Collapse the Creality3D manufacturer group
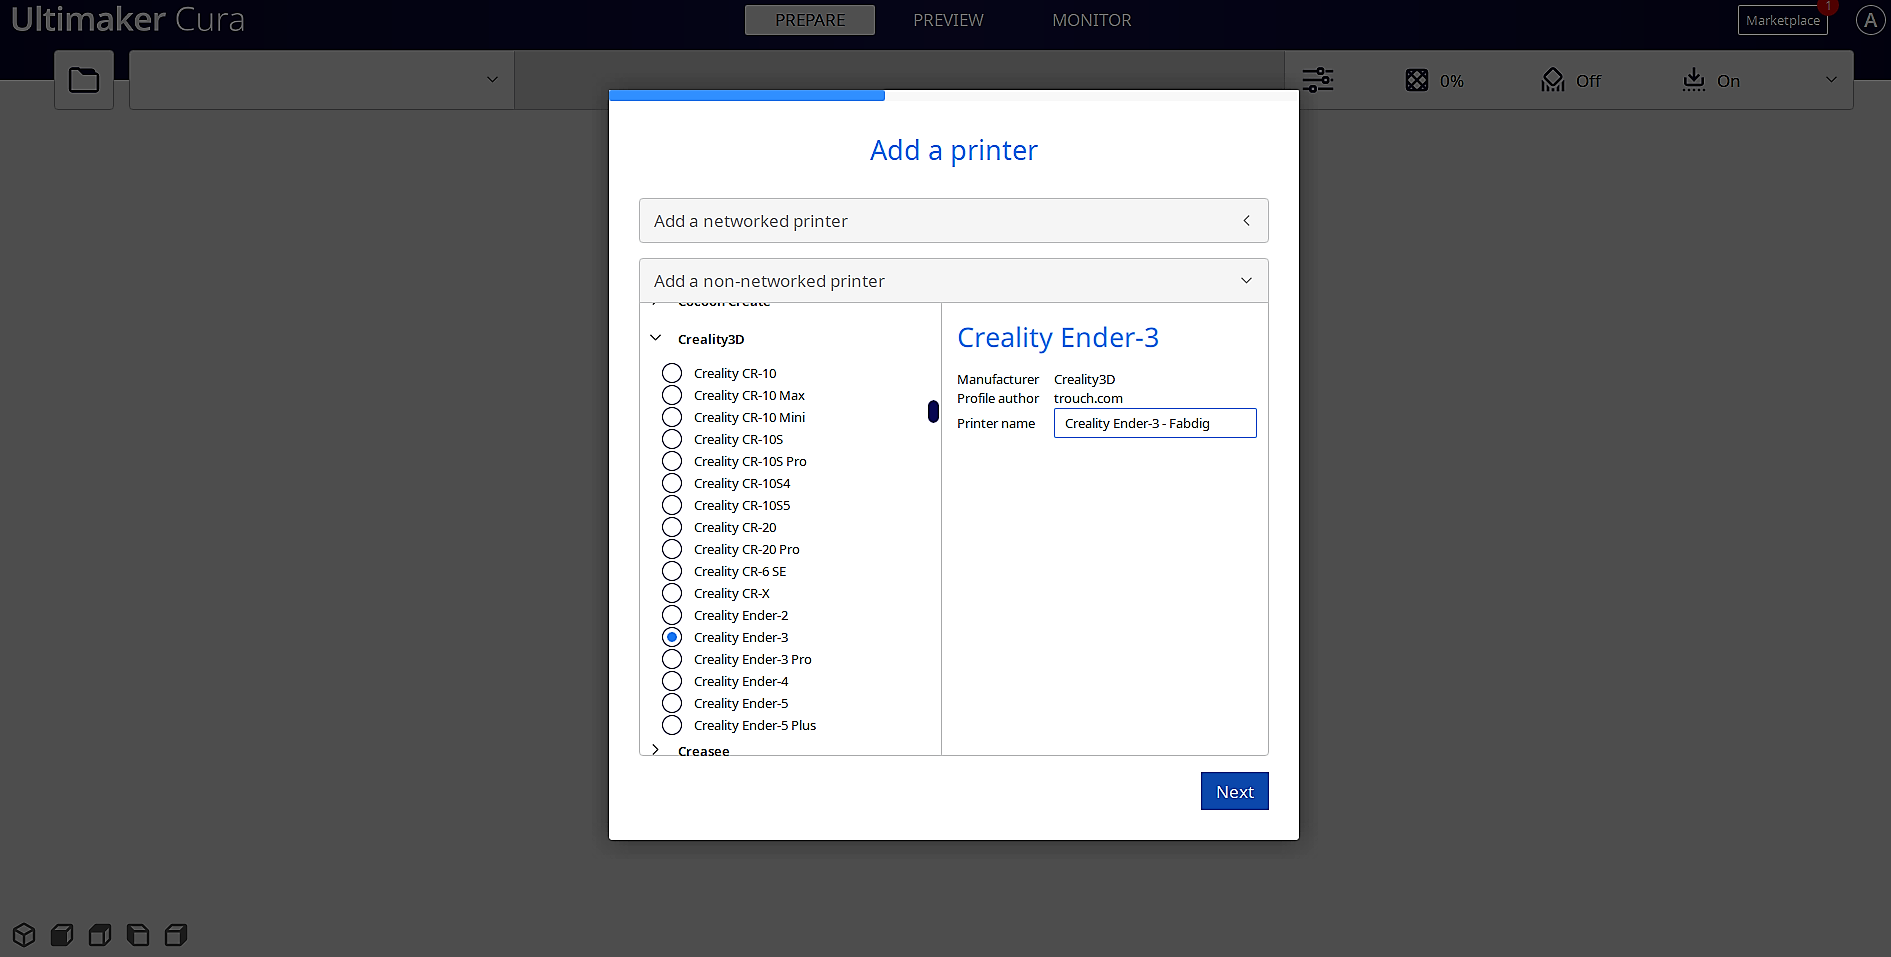The height and width of the screenshot is (957, 1891). point(656,338)
